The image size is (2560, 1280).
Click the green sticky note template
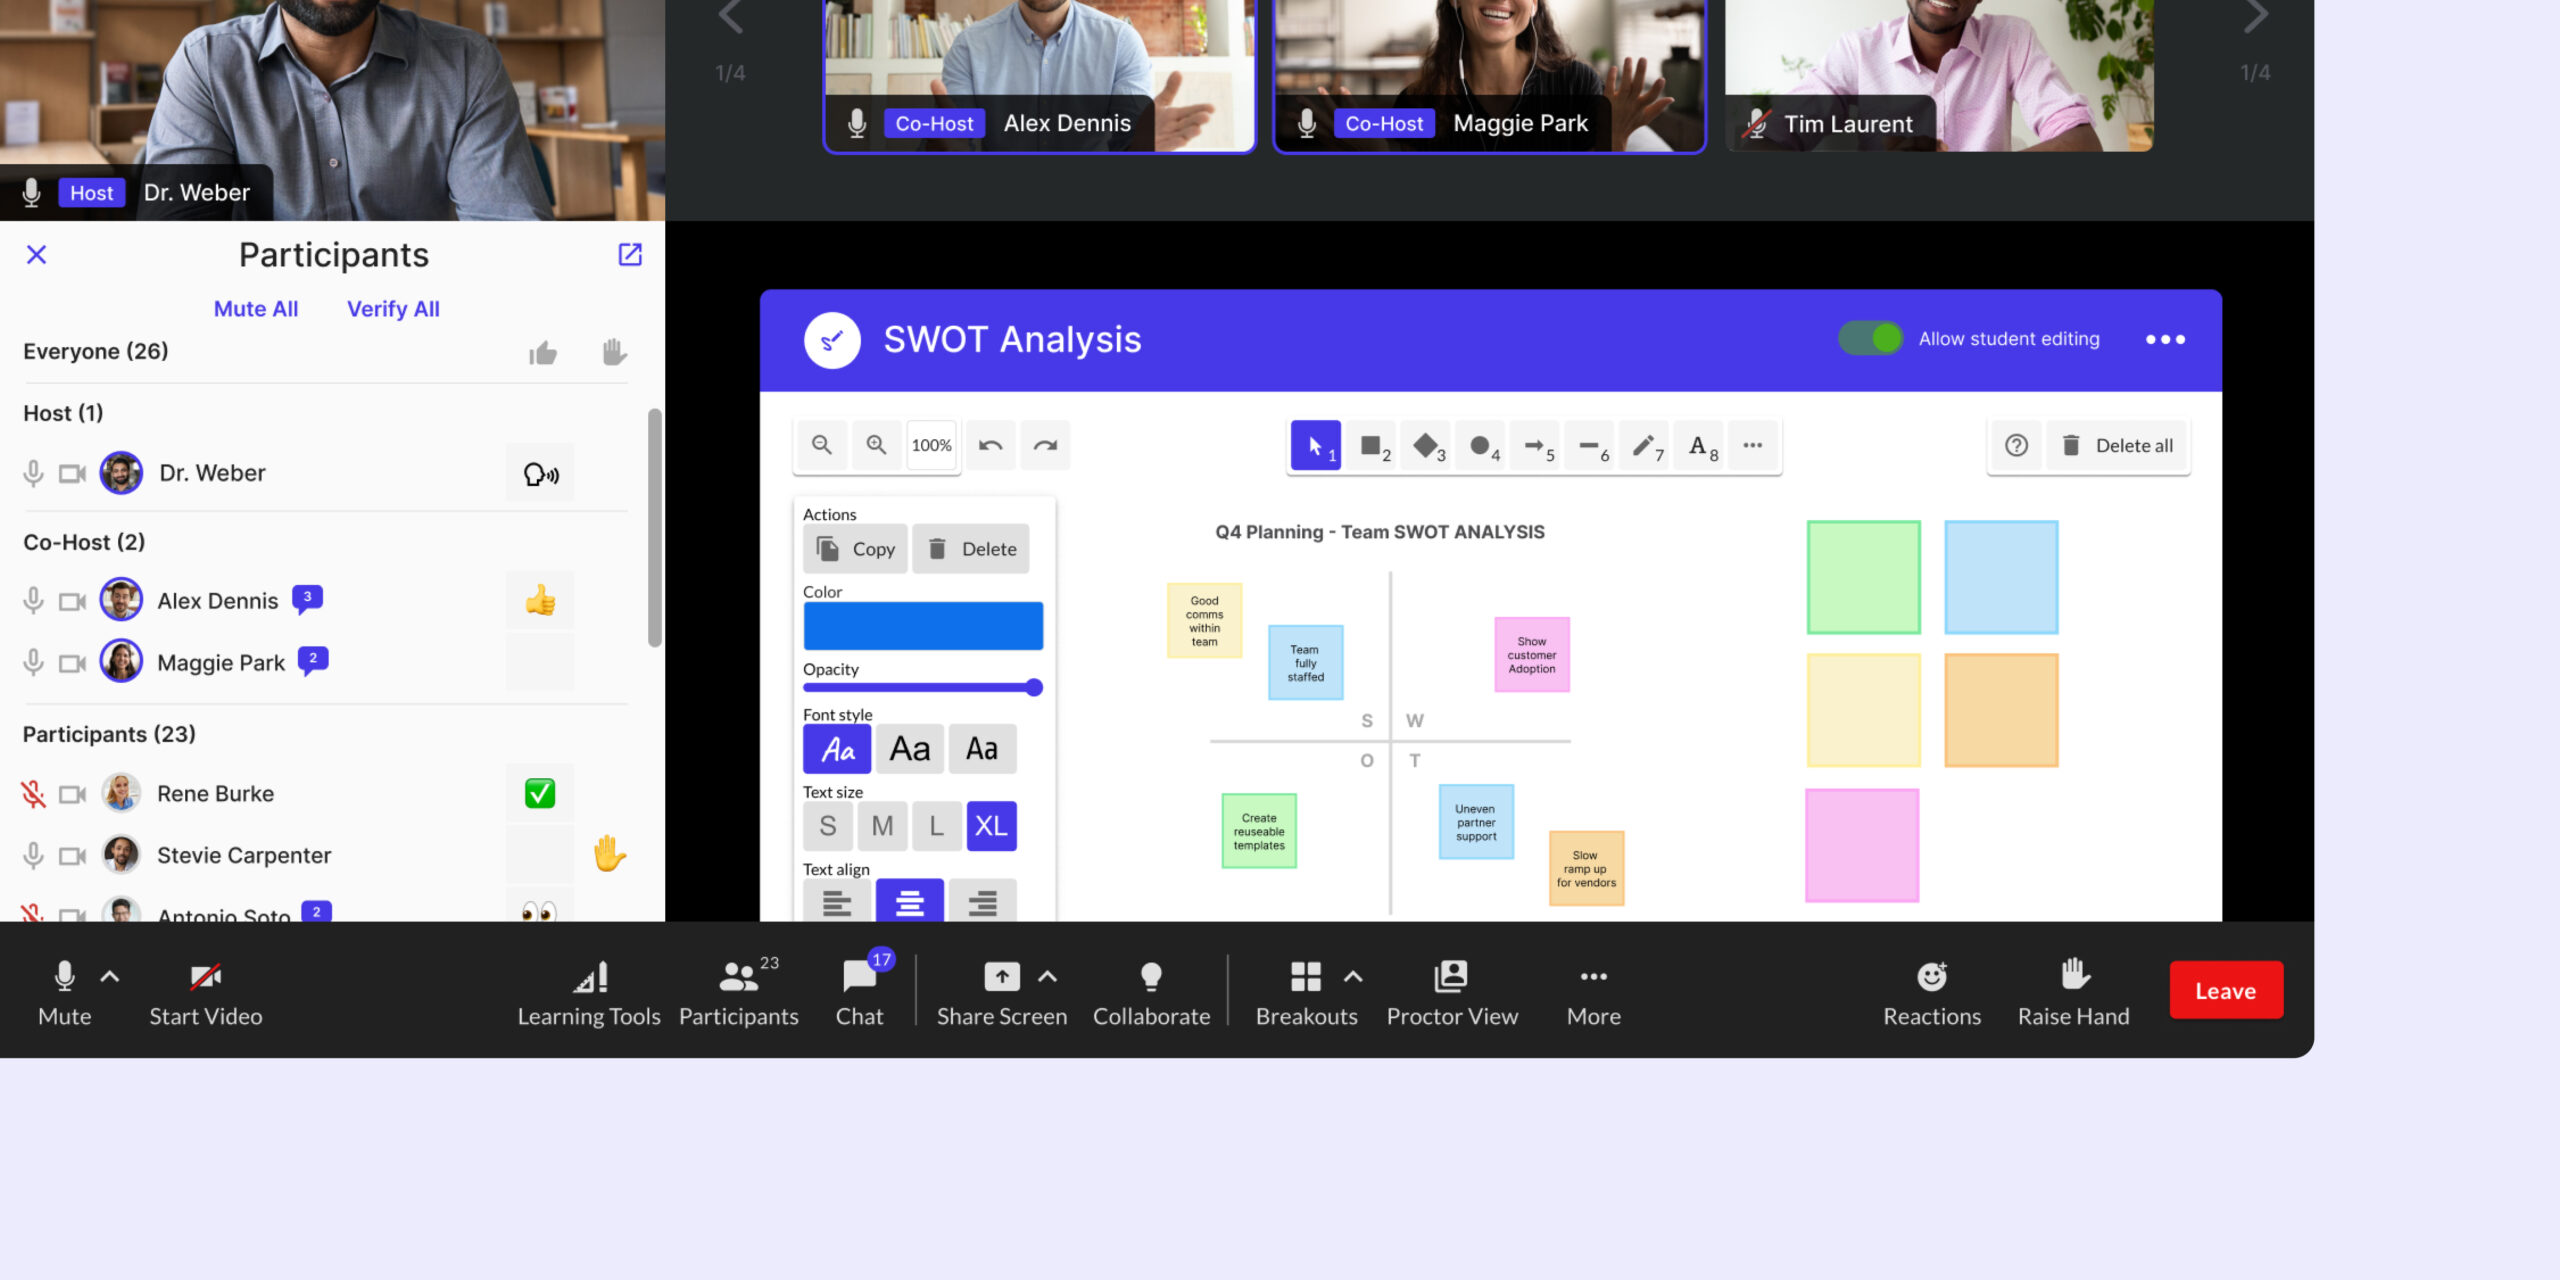pyautogui.click(x=1863, y=577)
